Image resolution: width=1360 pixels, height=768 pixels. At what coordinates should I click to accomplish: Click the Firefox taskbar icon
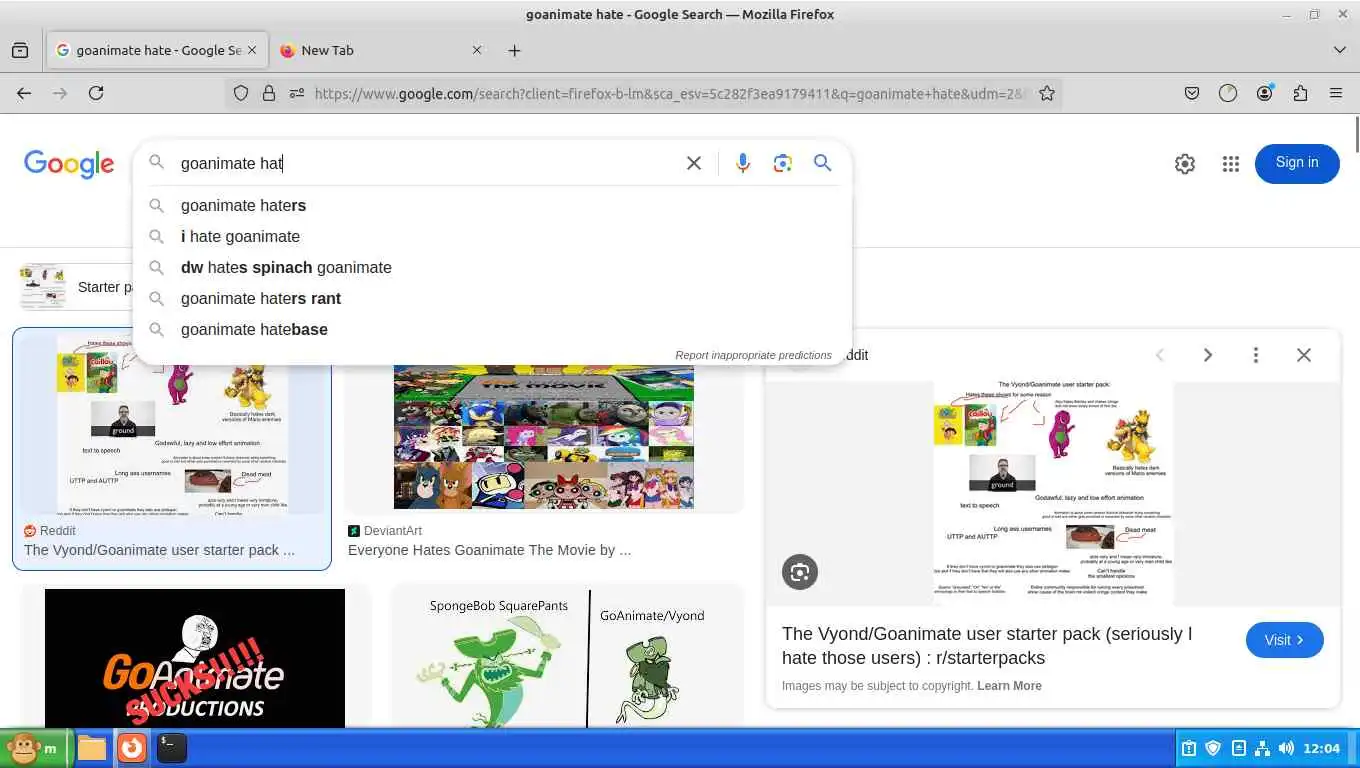coord(132,748)
